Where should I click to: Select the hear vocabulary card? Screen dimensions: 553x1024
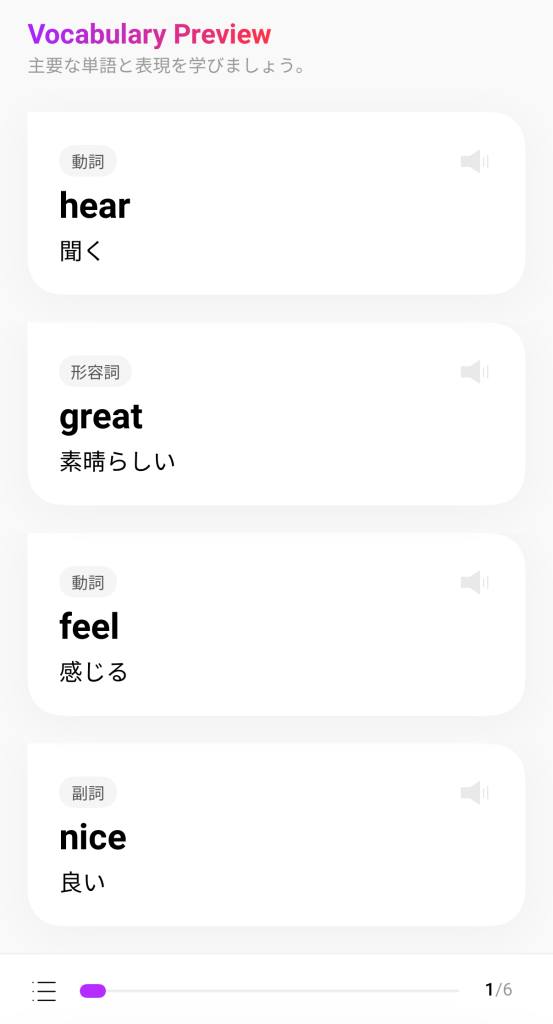[x=276, y=203]
